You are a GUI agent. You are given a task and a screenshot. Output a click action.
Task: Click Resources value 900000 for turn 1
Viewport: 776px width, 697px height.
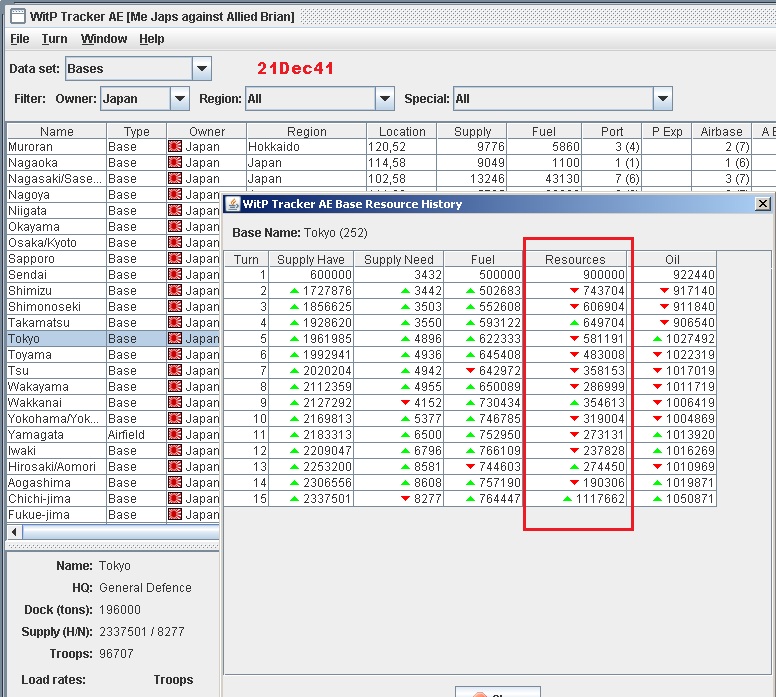point(604,275)
